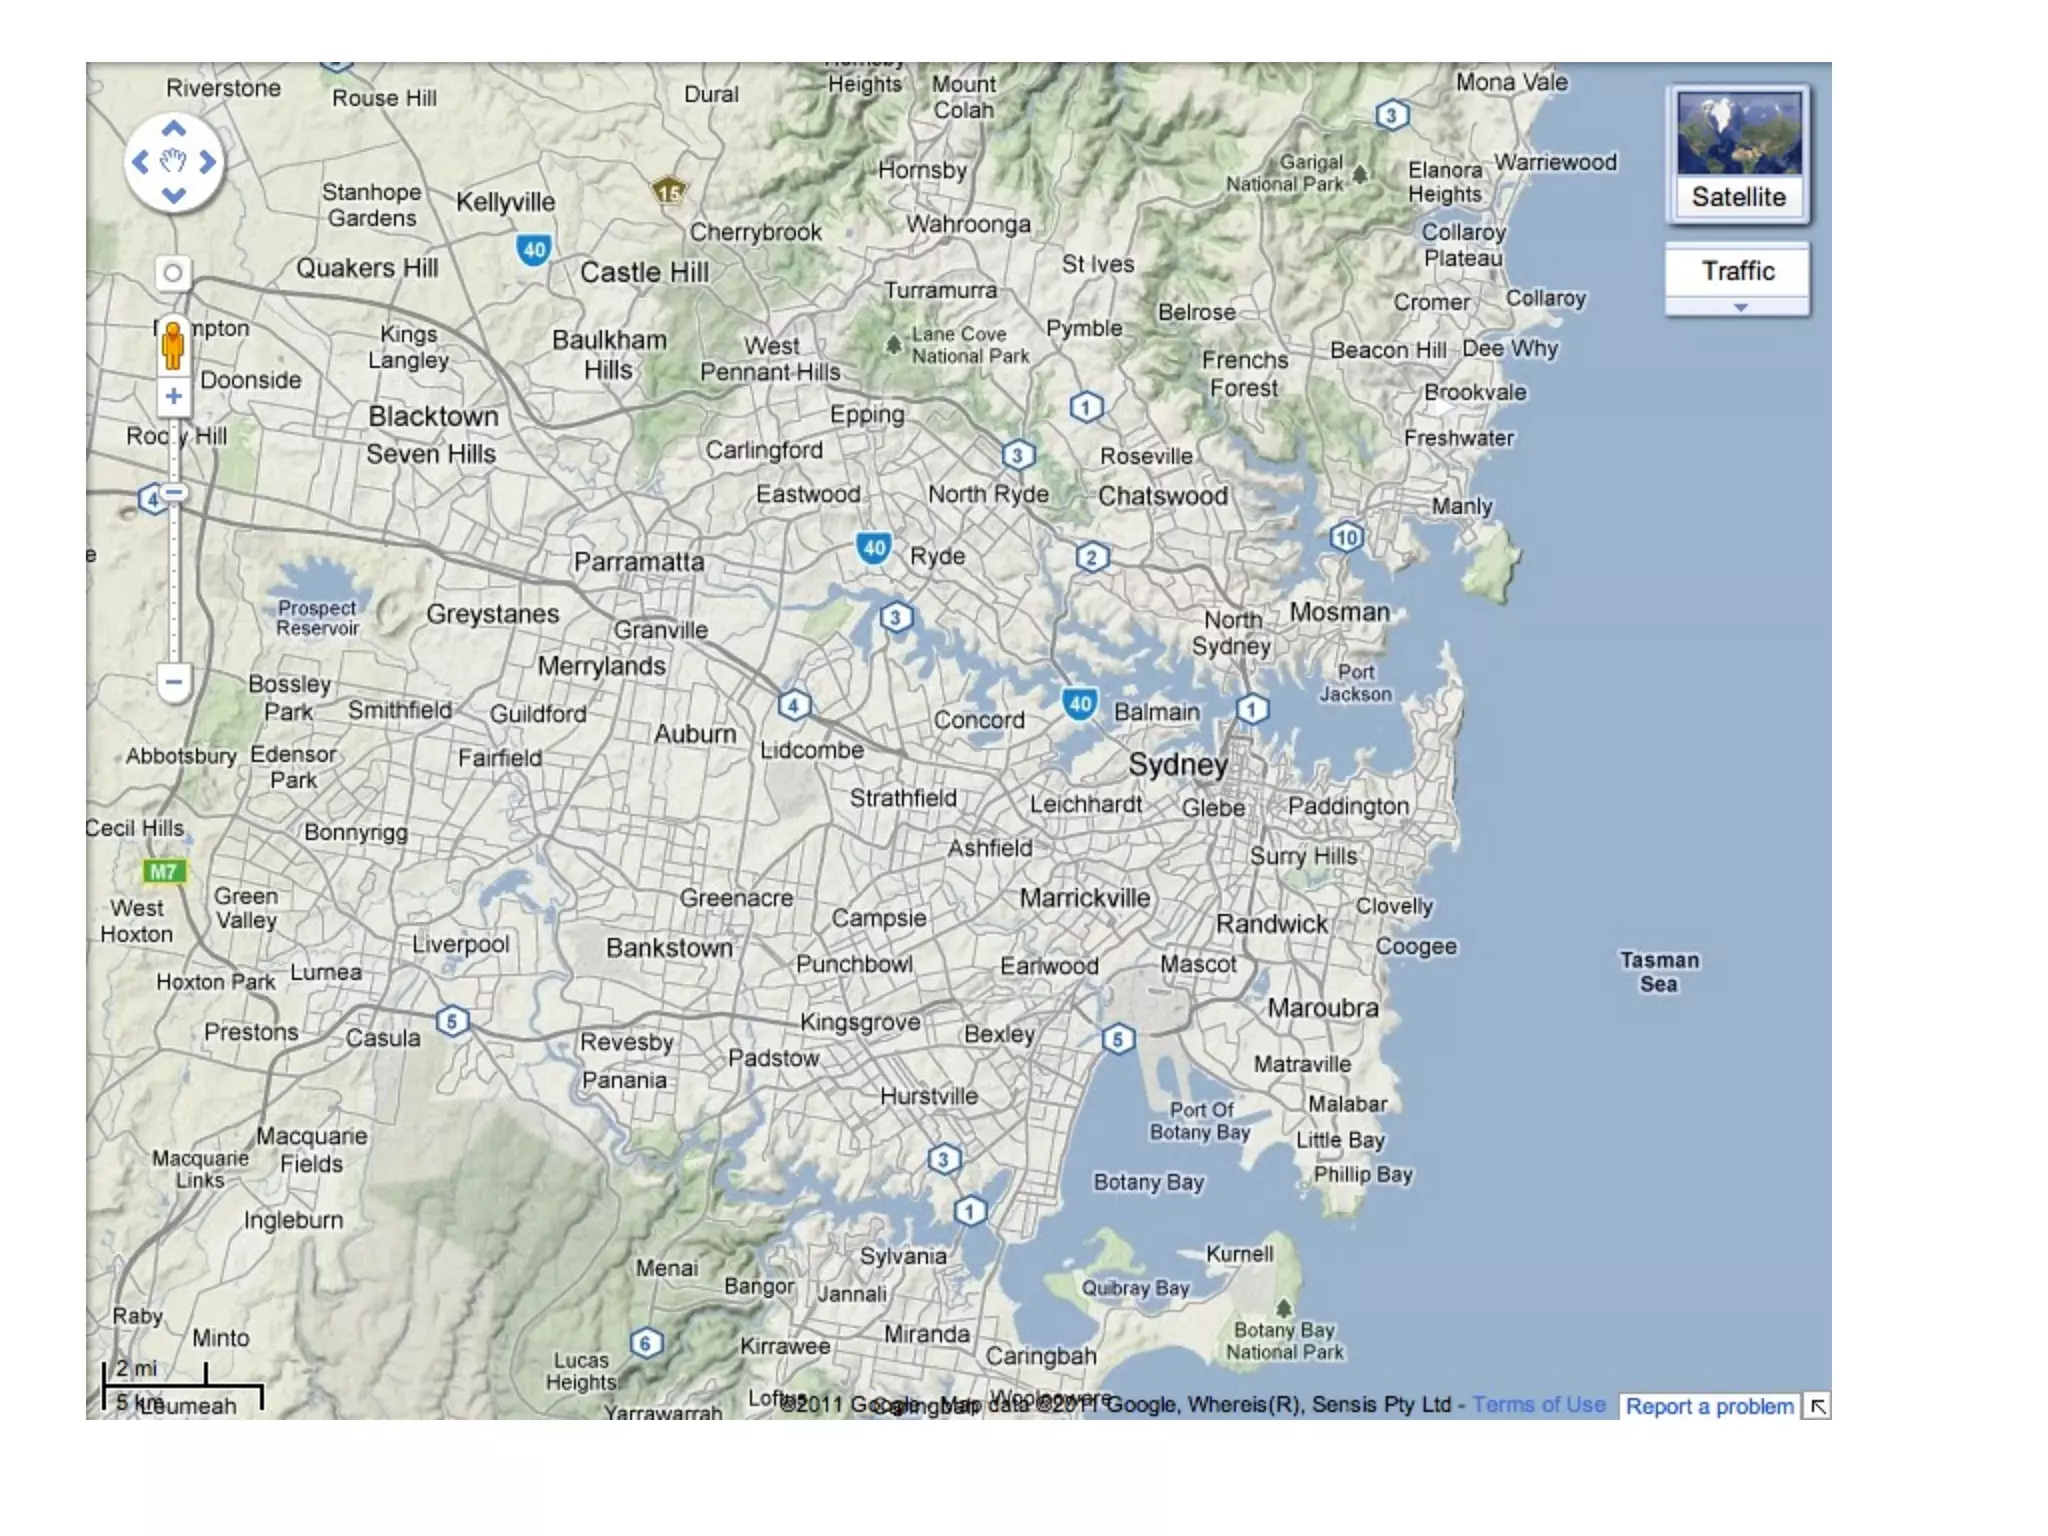Viewport: 2048px width, 1536px height.
Task: Click the Sydney city label
Action: tap(1177, 765)
